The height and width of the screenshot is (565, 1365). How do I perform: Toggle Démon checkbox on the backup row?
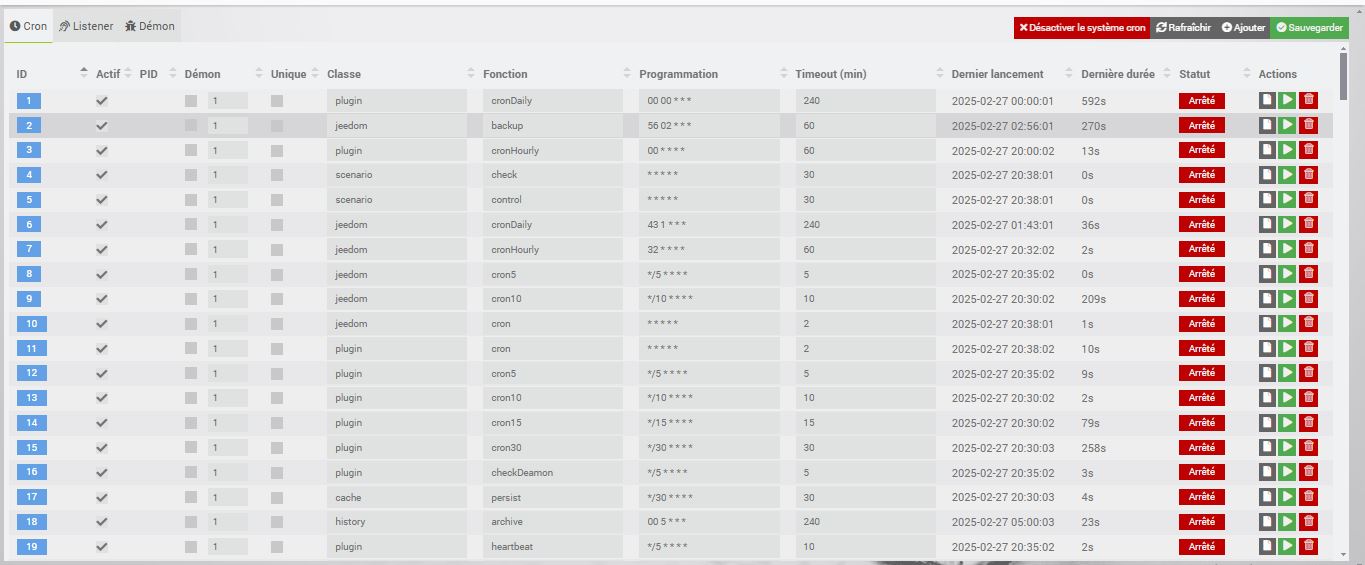[191, 126]
